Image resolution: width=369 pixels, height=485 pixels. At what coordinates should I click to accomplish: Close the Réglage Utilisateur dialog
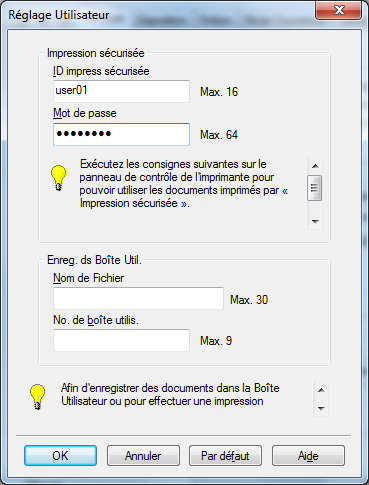coord(339,10)
